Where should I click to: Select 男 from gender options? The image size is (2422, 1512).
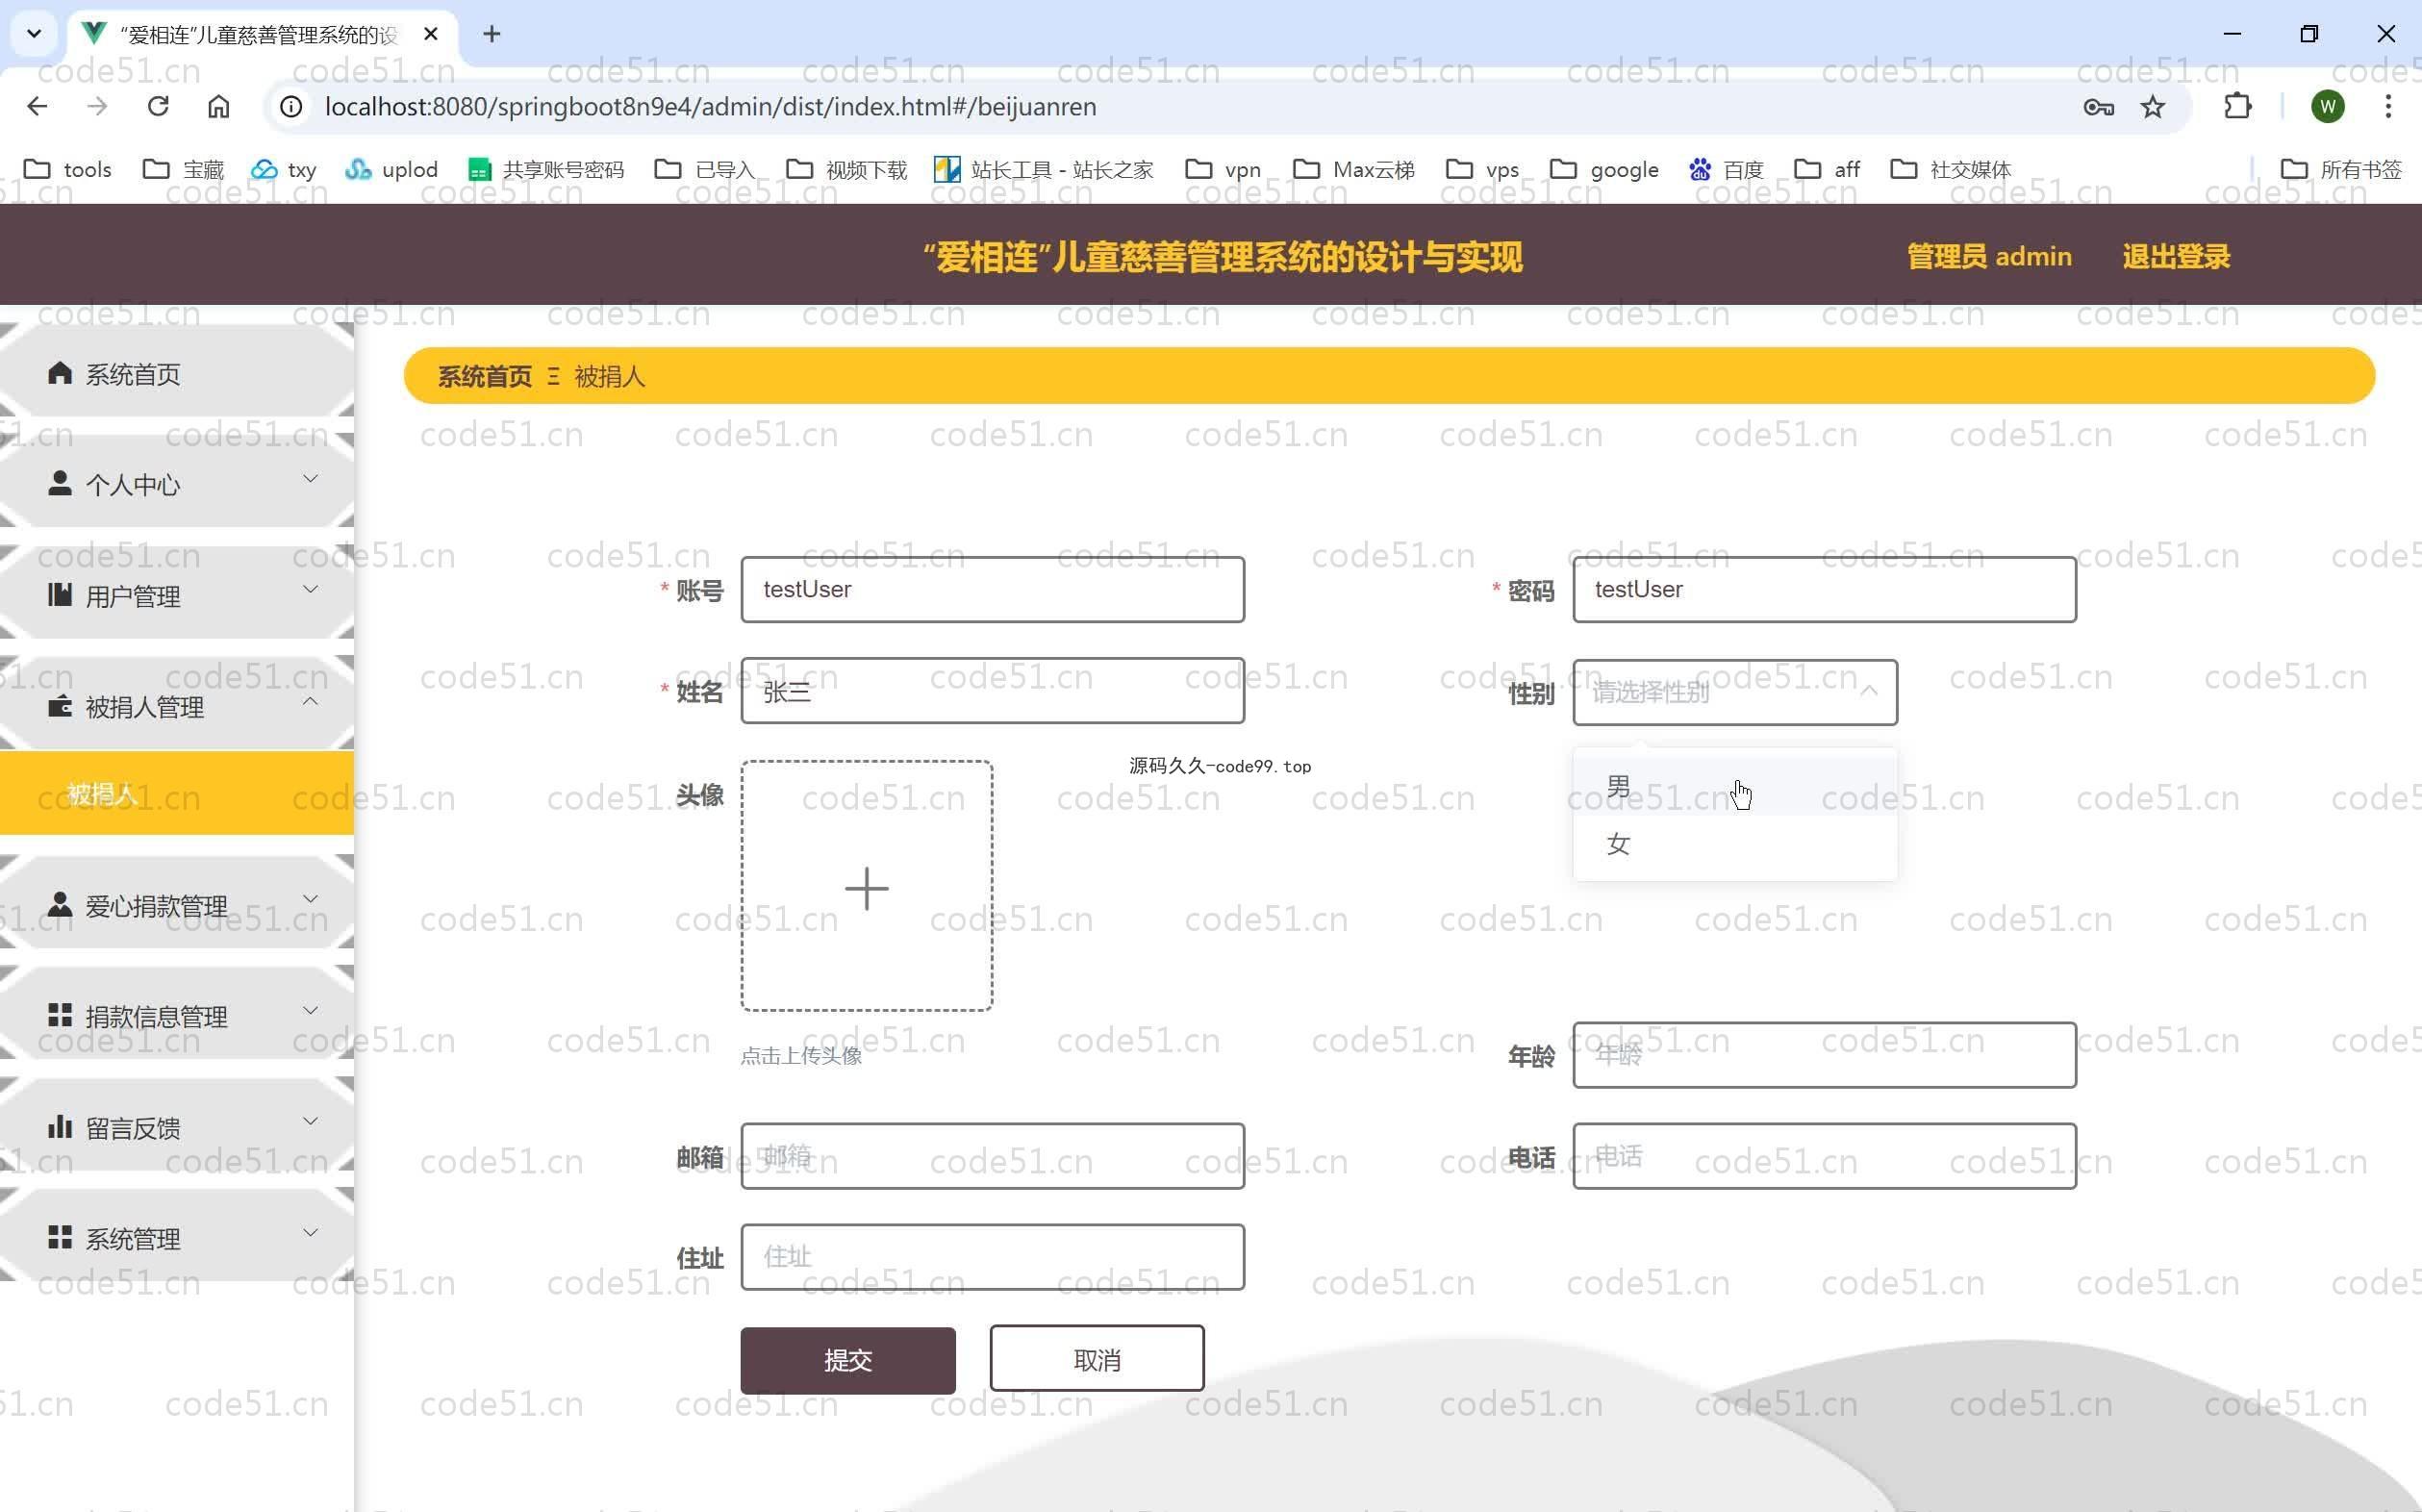pos(1734,787)
